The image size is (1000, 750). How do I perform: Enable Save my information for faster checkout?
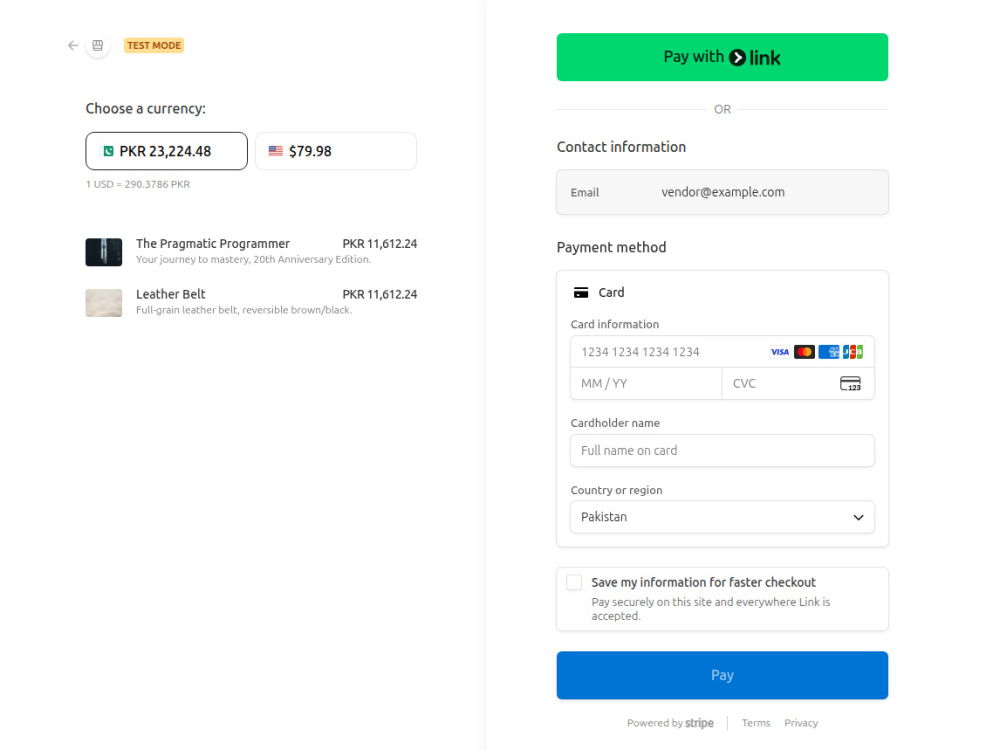[574, 582]
